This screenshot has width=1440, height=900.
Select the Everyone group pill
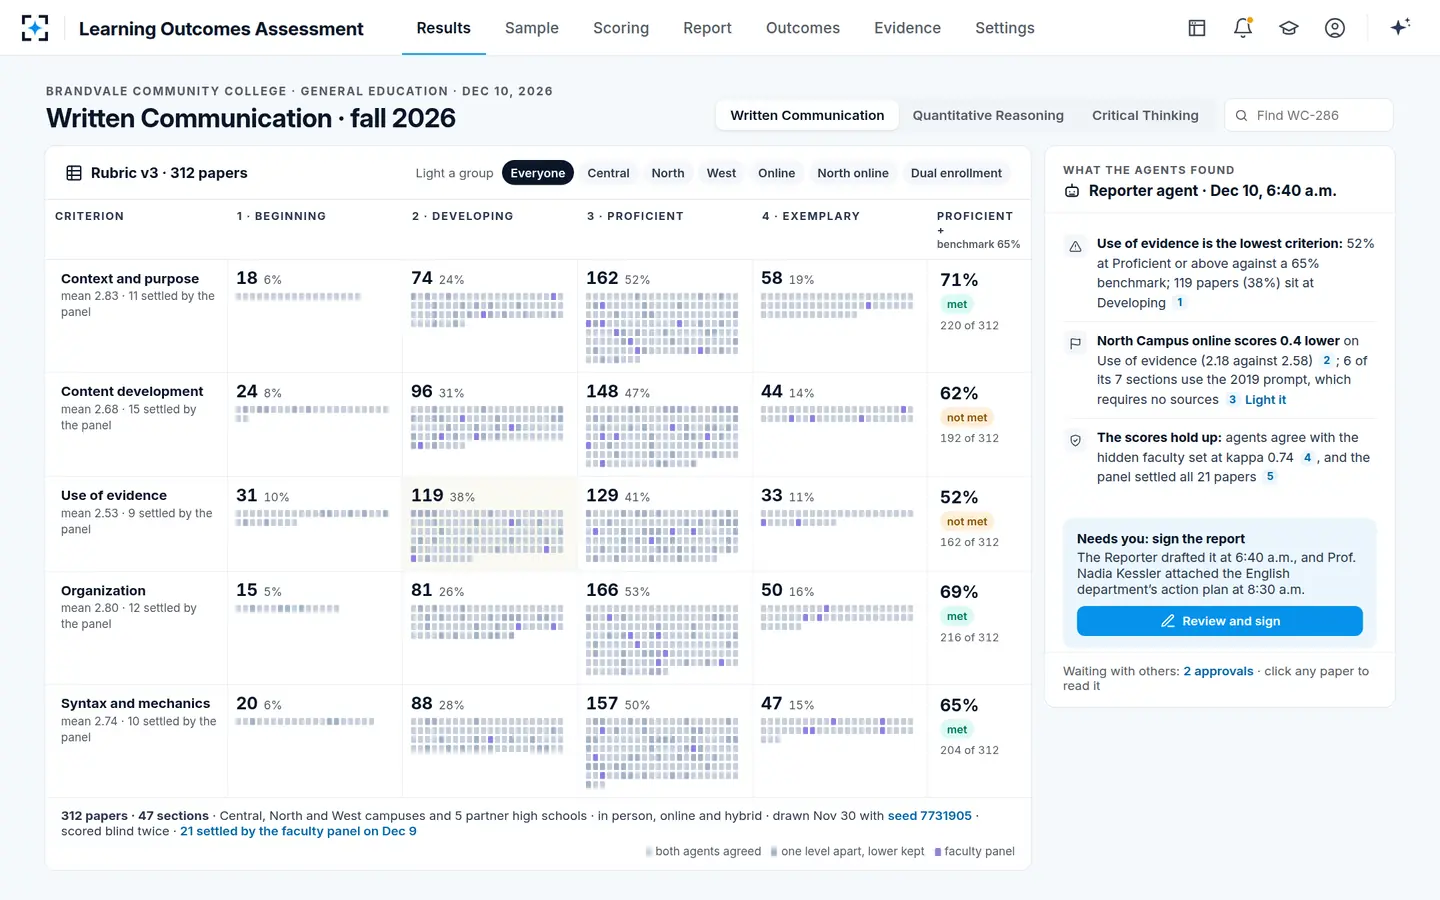point(538,173)
